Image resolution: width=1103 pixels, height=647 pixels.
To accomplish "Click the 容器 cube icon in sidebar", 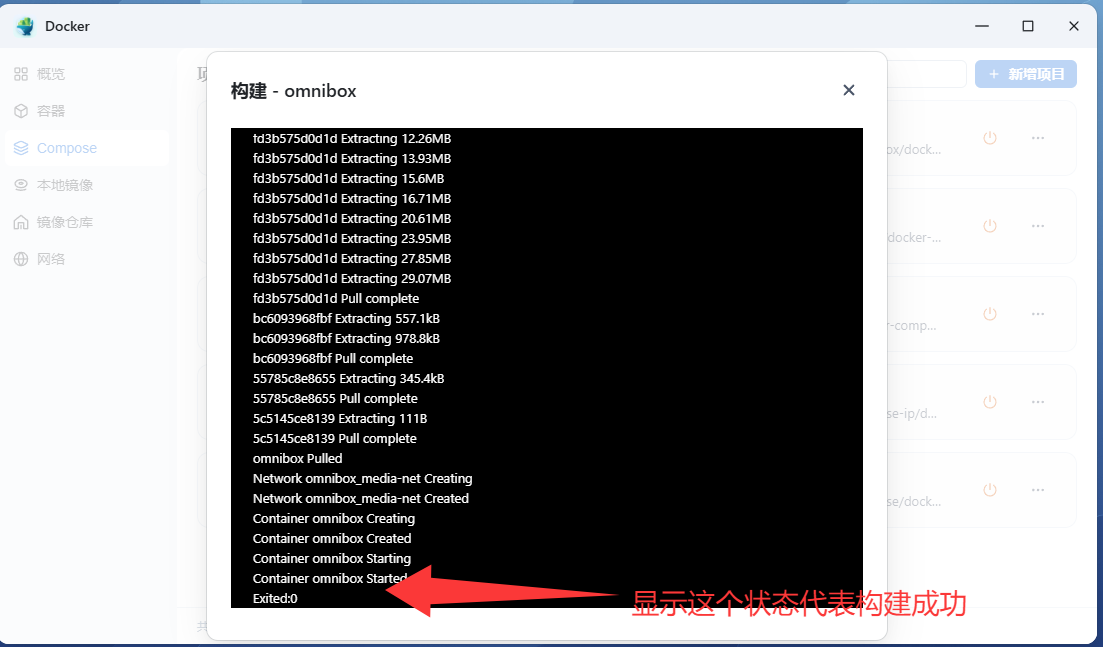I will click(21, 111).
